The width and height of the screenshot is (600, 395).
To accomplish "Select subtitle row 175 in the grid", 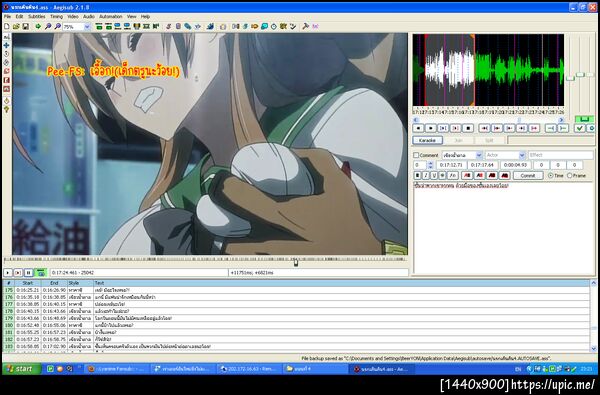I will (296, 290).
